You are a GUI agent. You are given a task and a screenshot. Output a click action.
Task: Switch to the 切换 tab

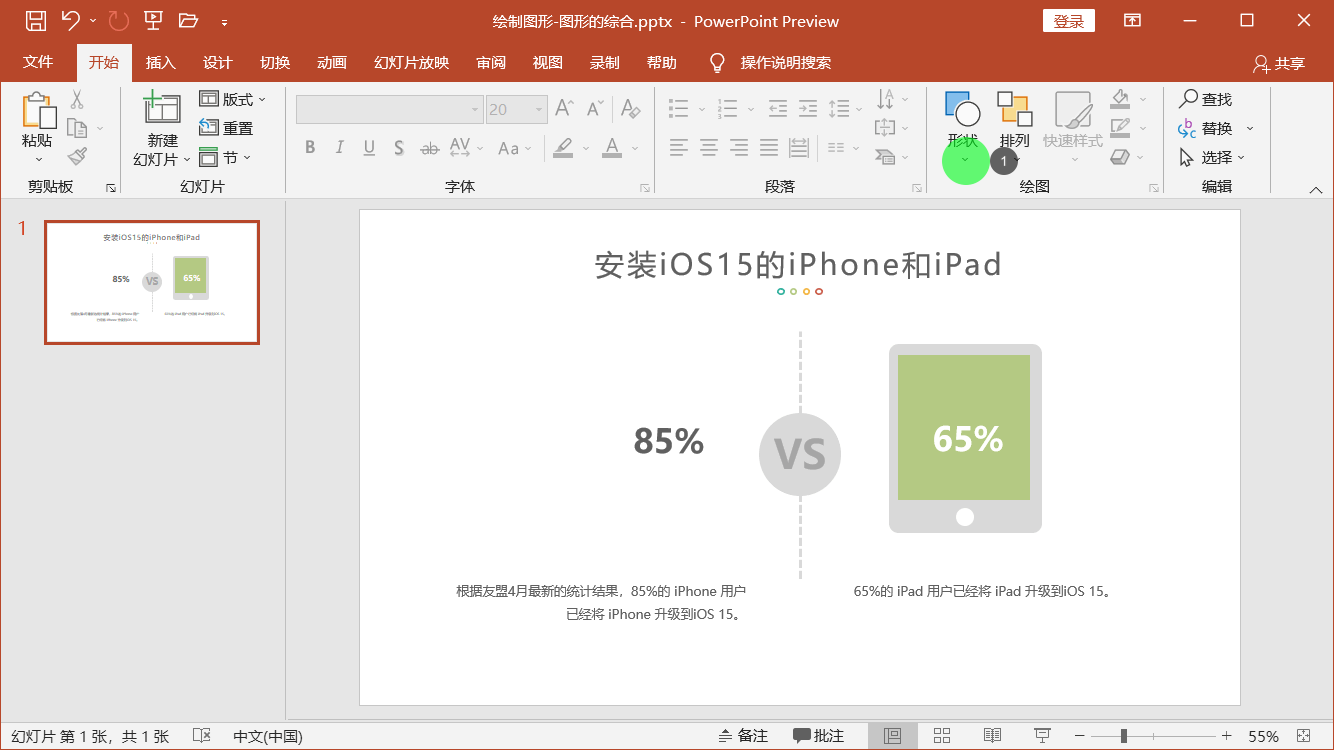[x=275, y=62]
